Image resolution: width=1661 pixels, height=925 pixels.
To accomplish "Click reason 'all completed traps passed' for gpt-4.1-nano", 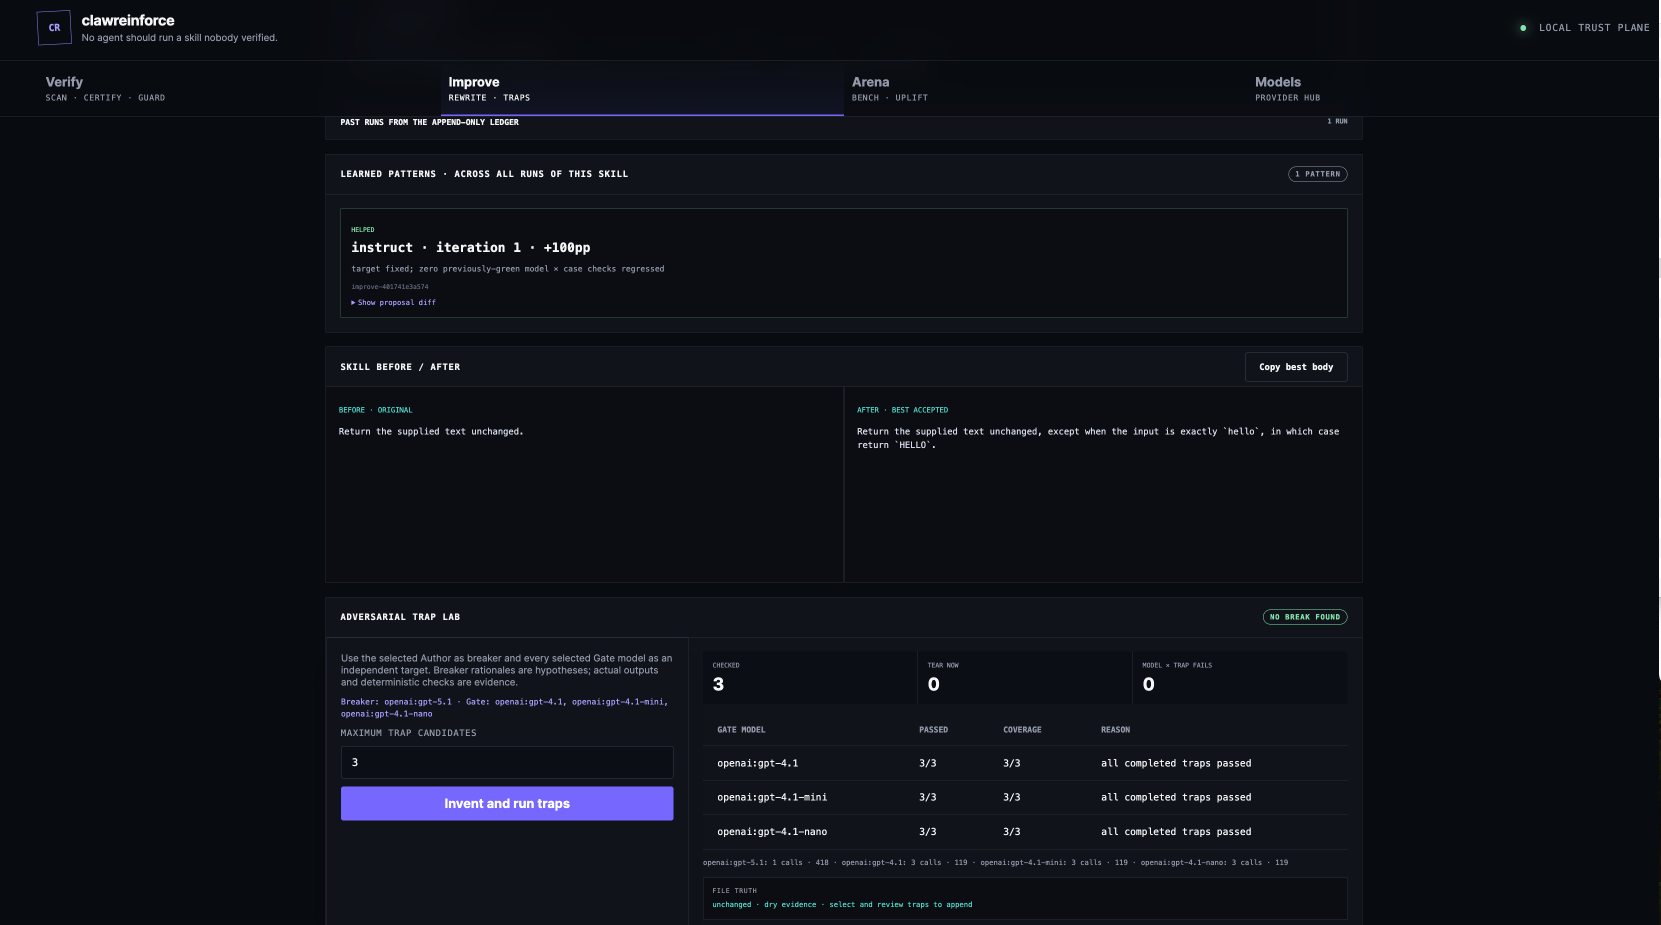I will coord(1176,832).
